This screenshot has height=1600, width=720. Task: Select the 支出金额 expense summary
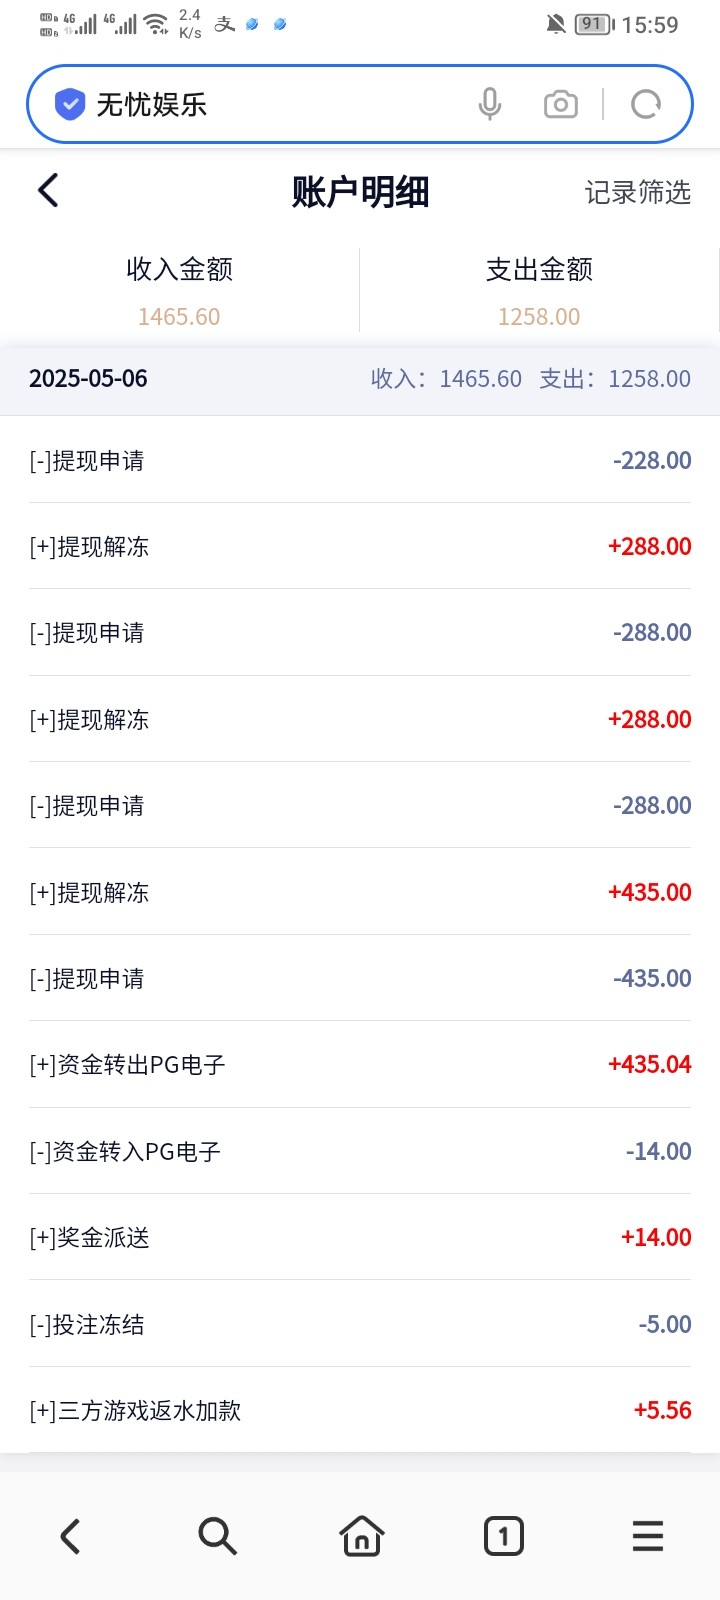point(539,290)
